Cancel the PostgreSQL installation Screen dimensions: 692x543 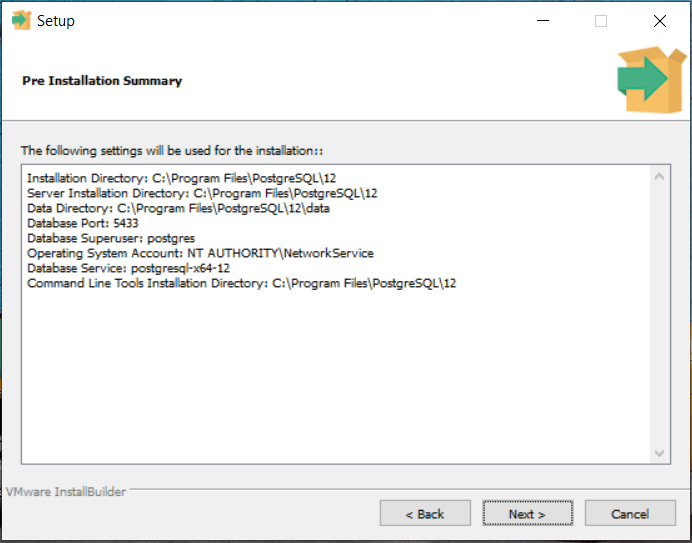[x=630, y=514]
